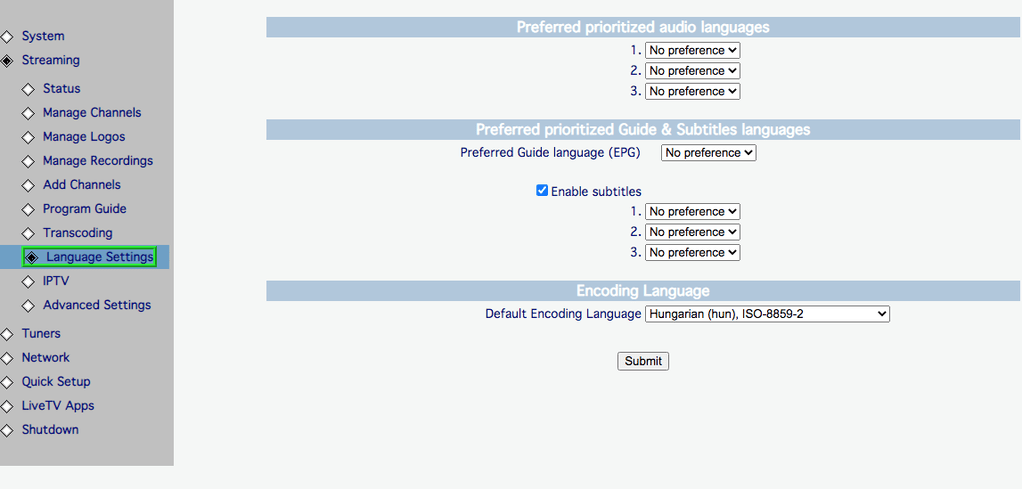Expand Default Encoding Language dropdown
Screen dimensions: 1022x489
tap(767, 314)
